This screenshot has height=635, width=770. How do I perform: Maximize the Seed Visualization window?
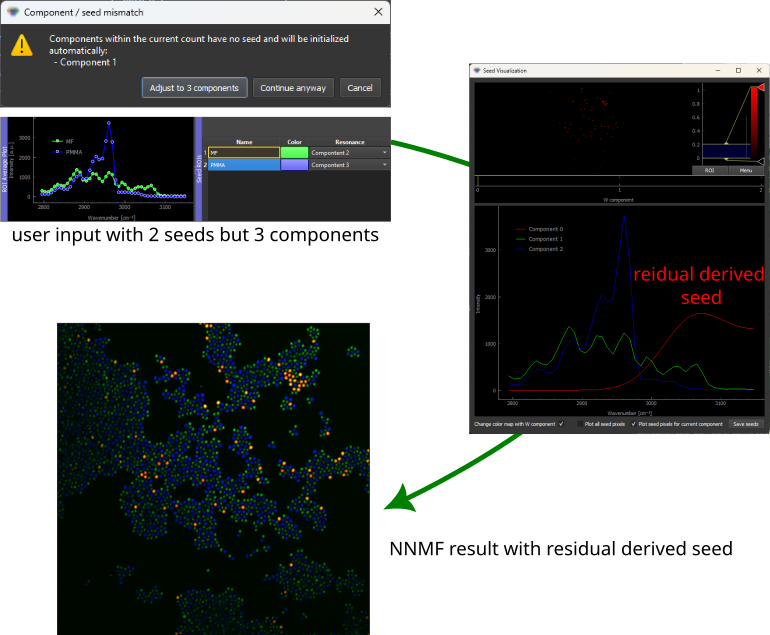[738, 70]
